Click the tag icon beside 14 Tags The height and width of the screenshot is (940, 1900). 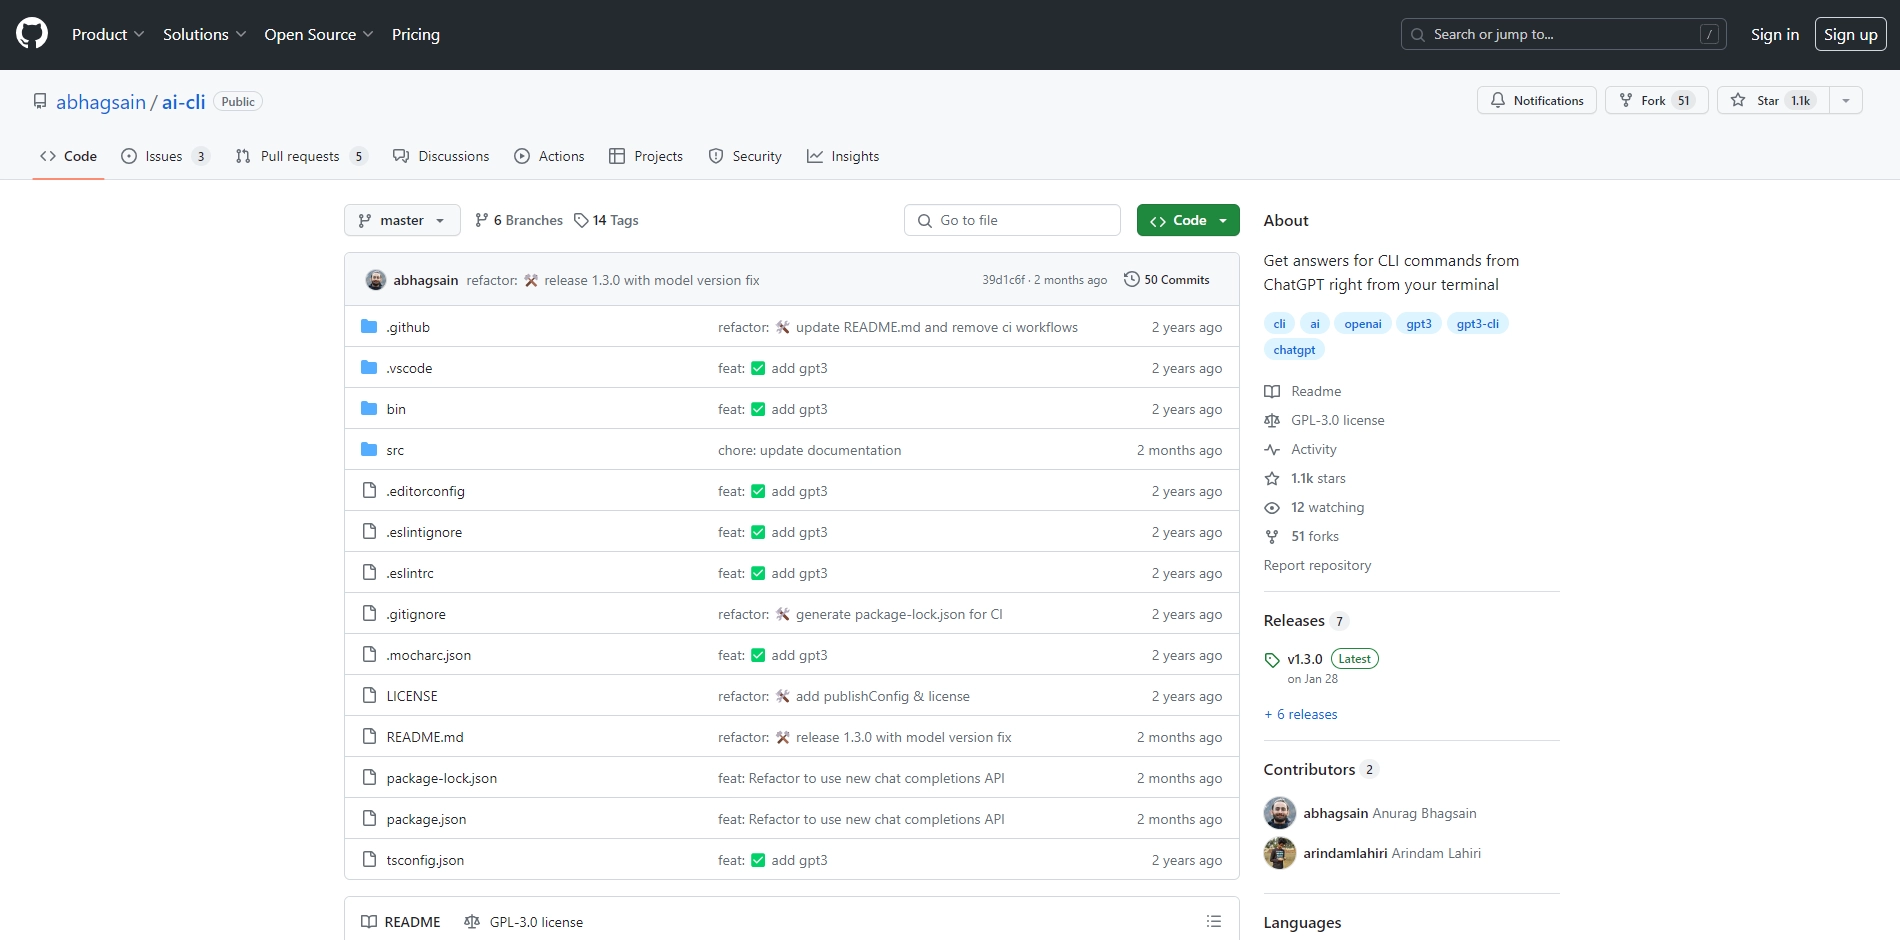581,220
